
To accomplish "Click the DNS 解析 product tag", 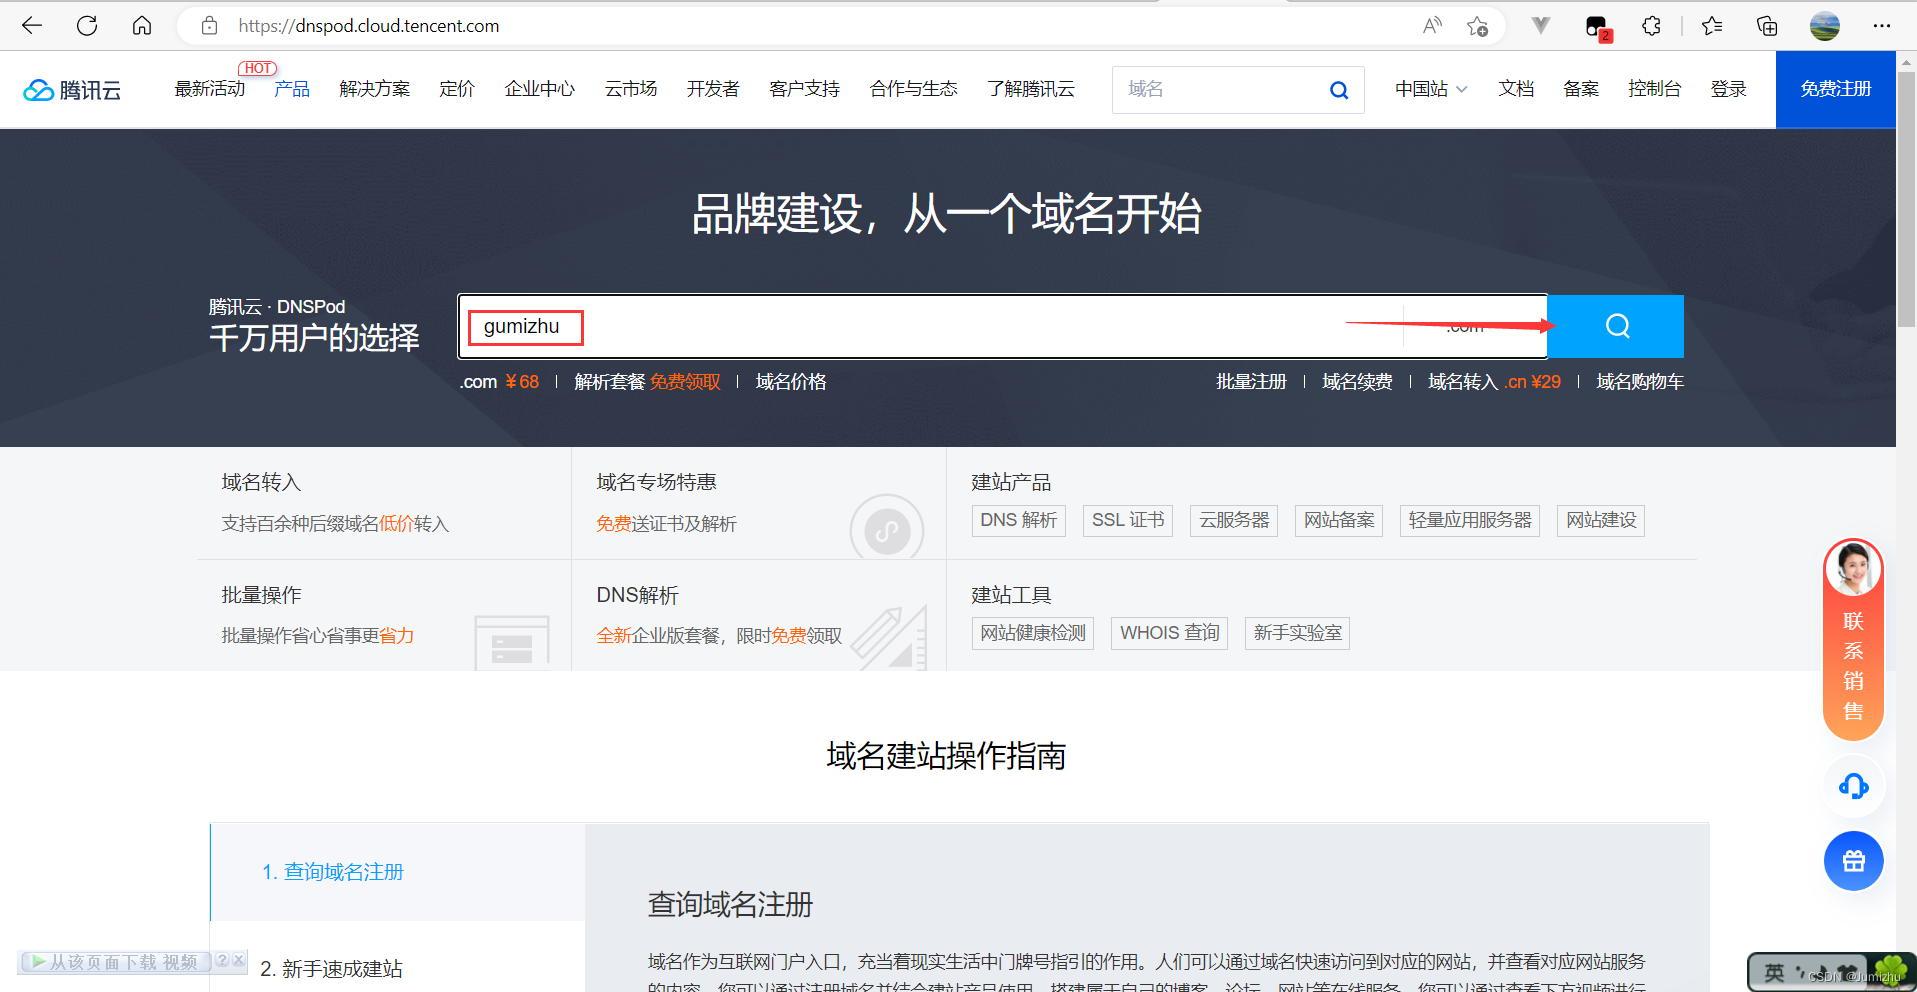I will 1019,520.
